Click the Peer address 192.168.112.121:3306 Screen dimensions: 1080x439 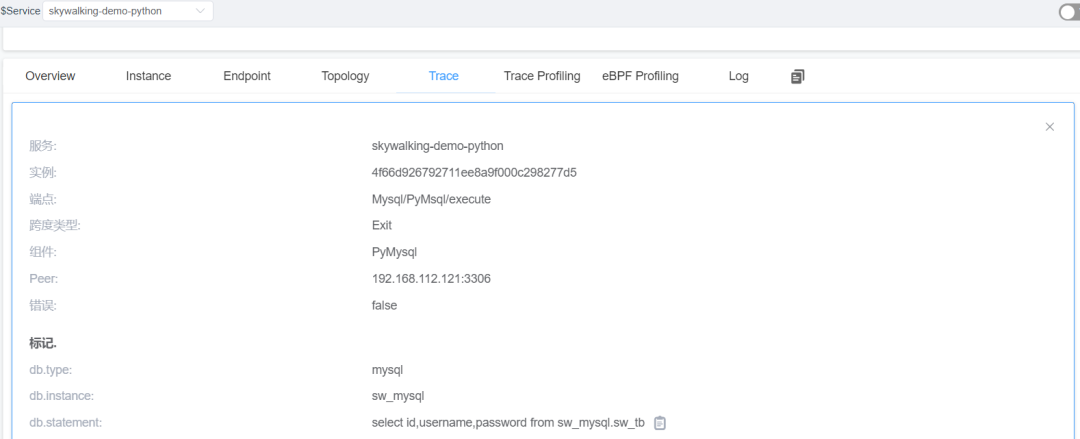point(431,278)
